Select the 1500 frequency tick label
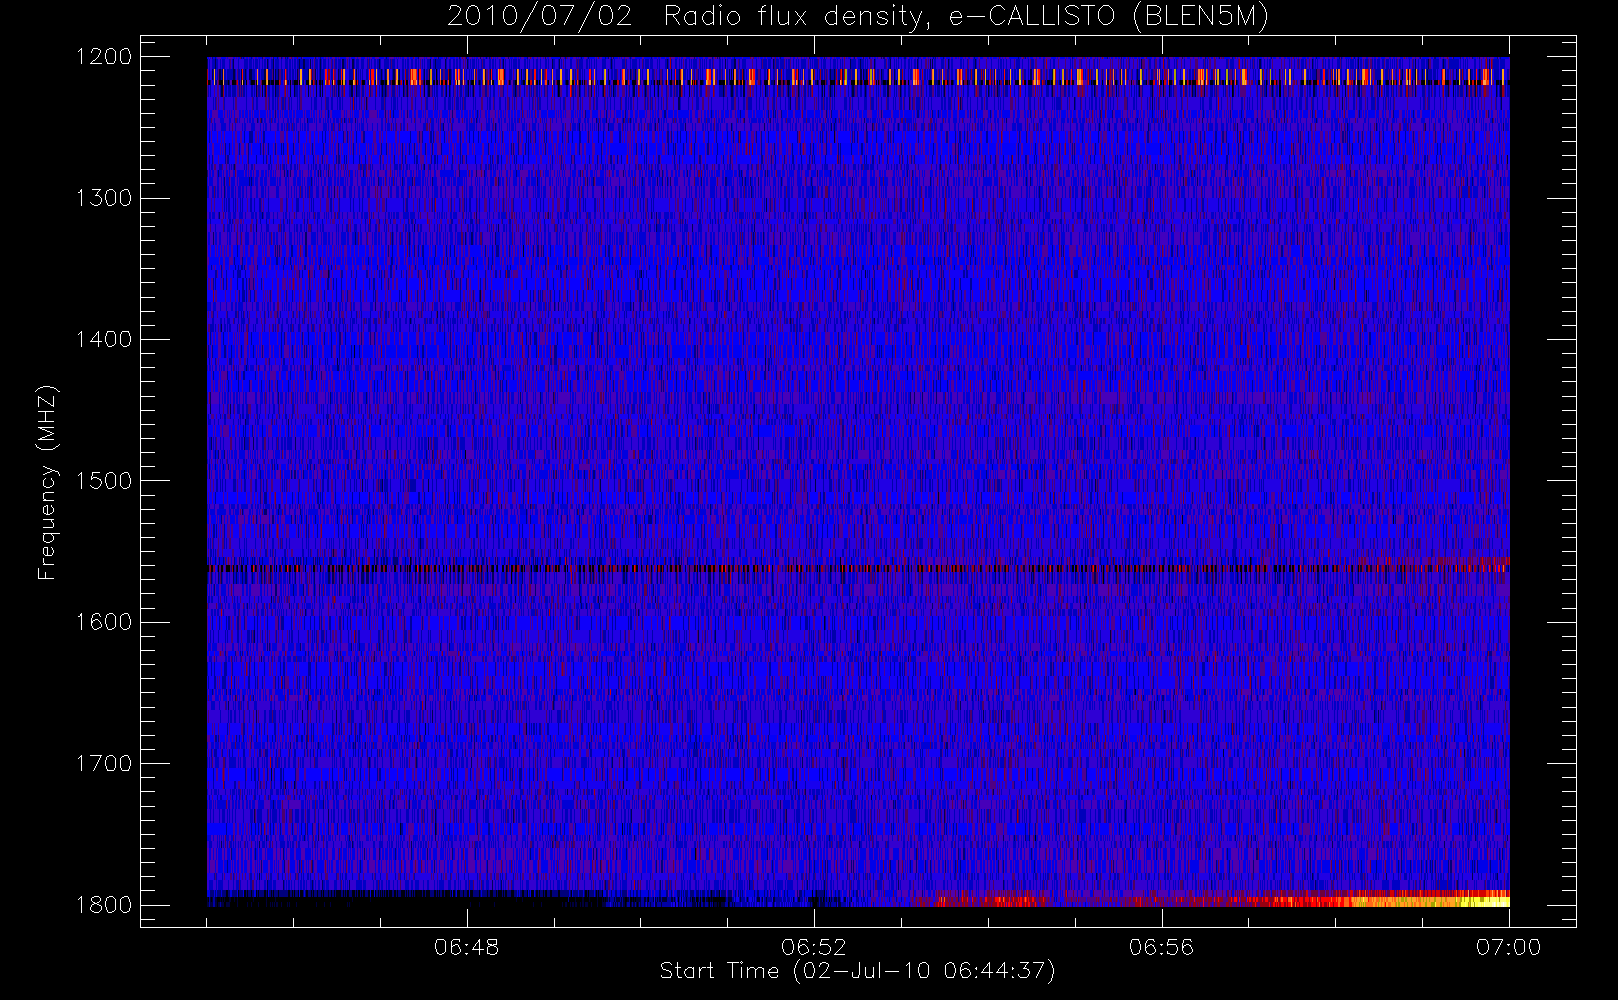 pyautogui.click(x=104, y=481)
